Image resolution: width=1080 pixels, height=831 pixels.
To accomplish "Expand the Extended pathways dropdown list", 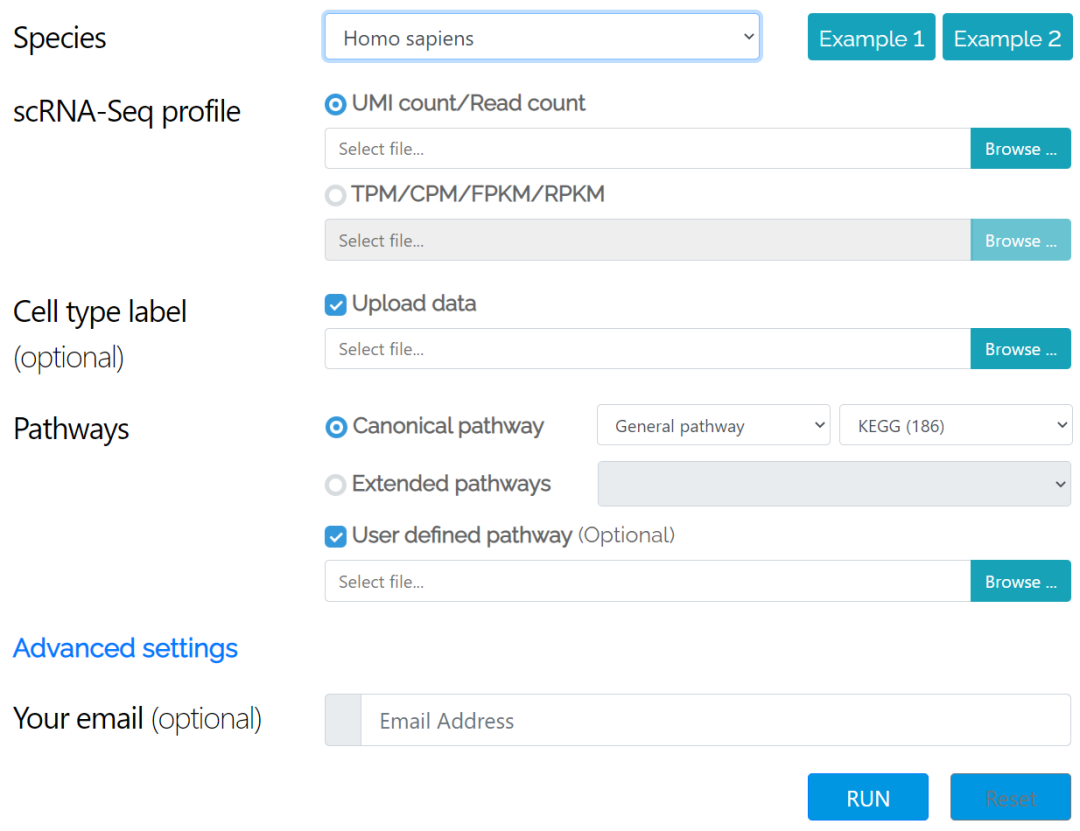I will pyautogui.click(x=834, y=485).
